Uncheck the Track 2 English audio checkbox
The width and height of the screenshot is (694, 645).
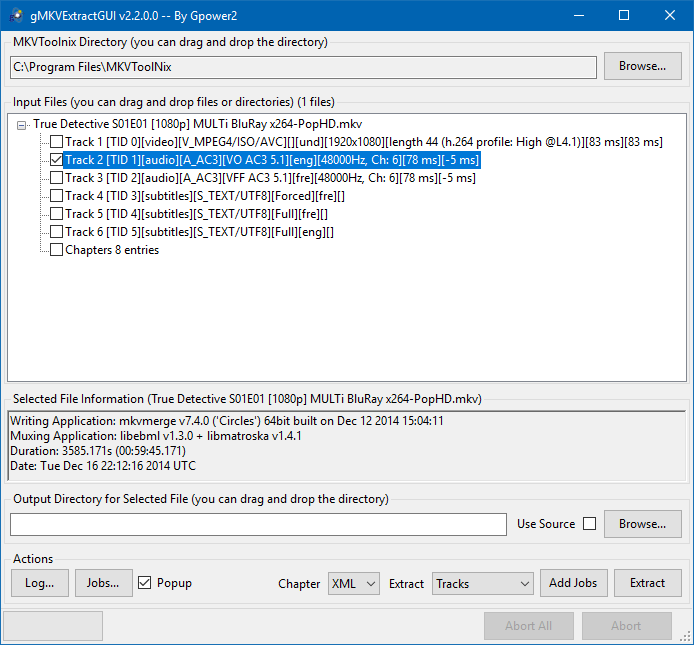click(x=56, y=160)
